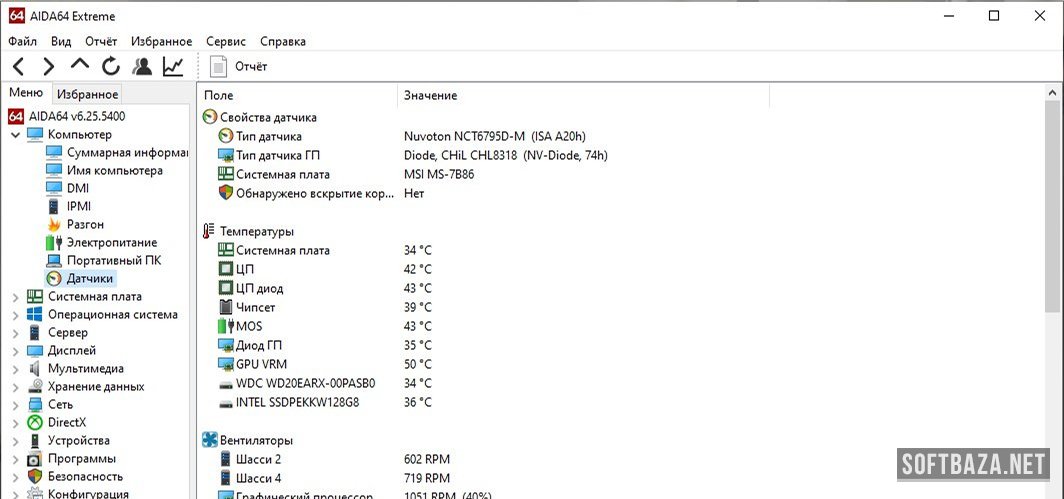Go up one level with the Up arrow

point(79,66)
